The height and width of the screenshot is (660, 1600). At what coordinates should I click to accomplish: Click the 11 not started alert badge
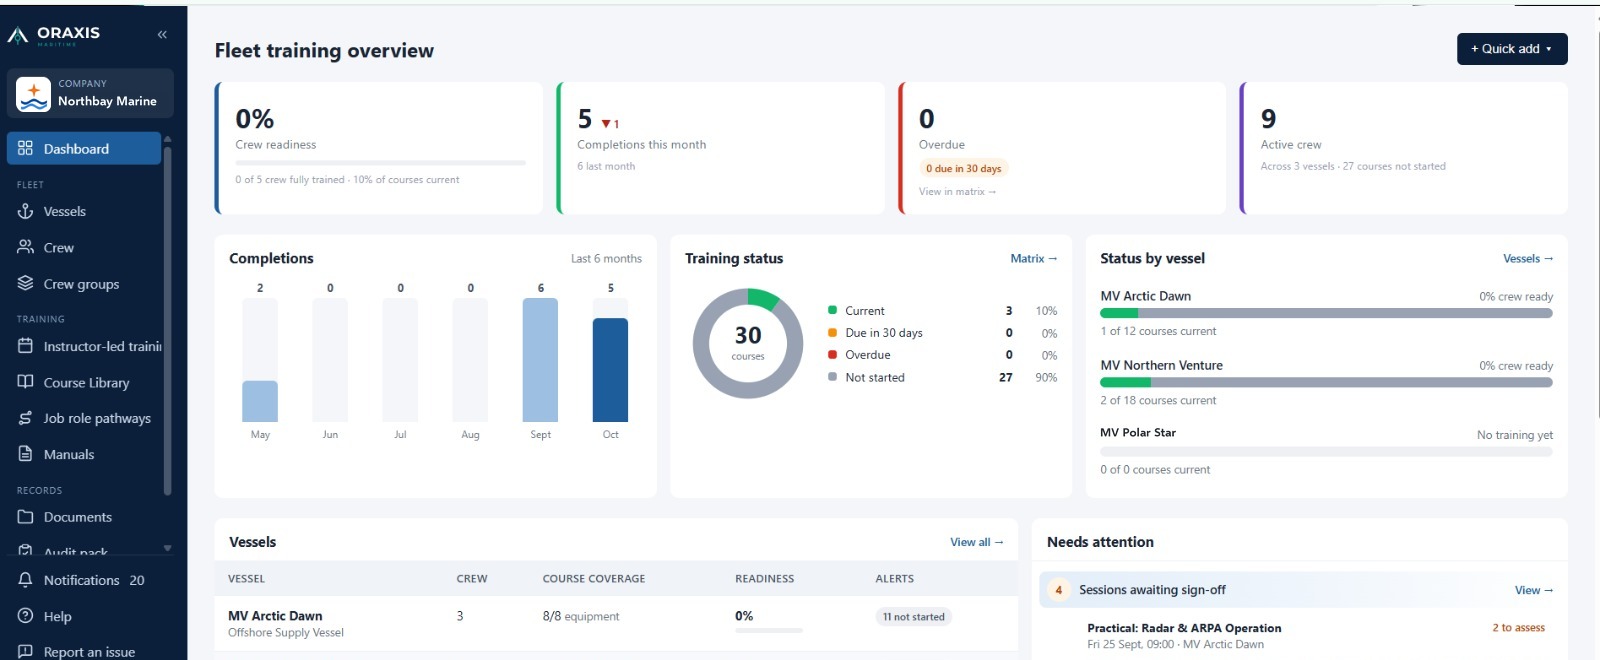(913, 617)
